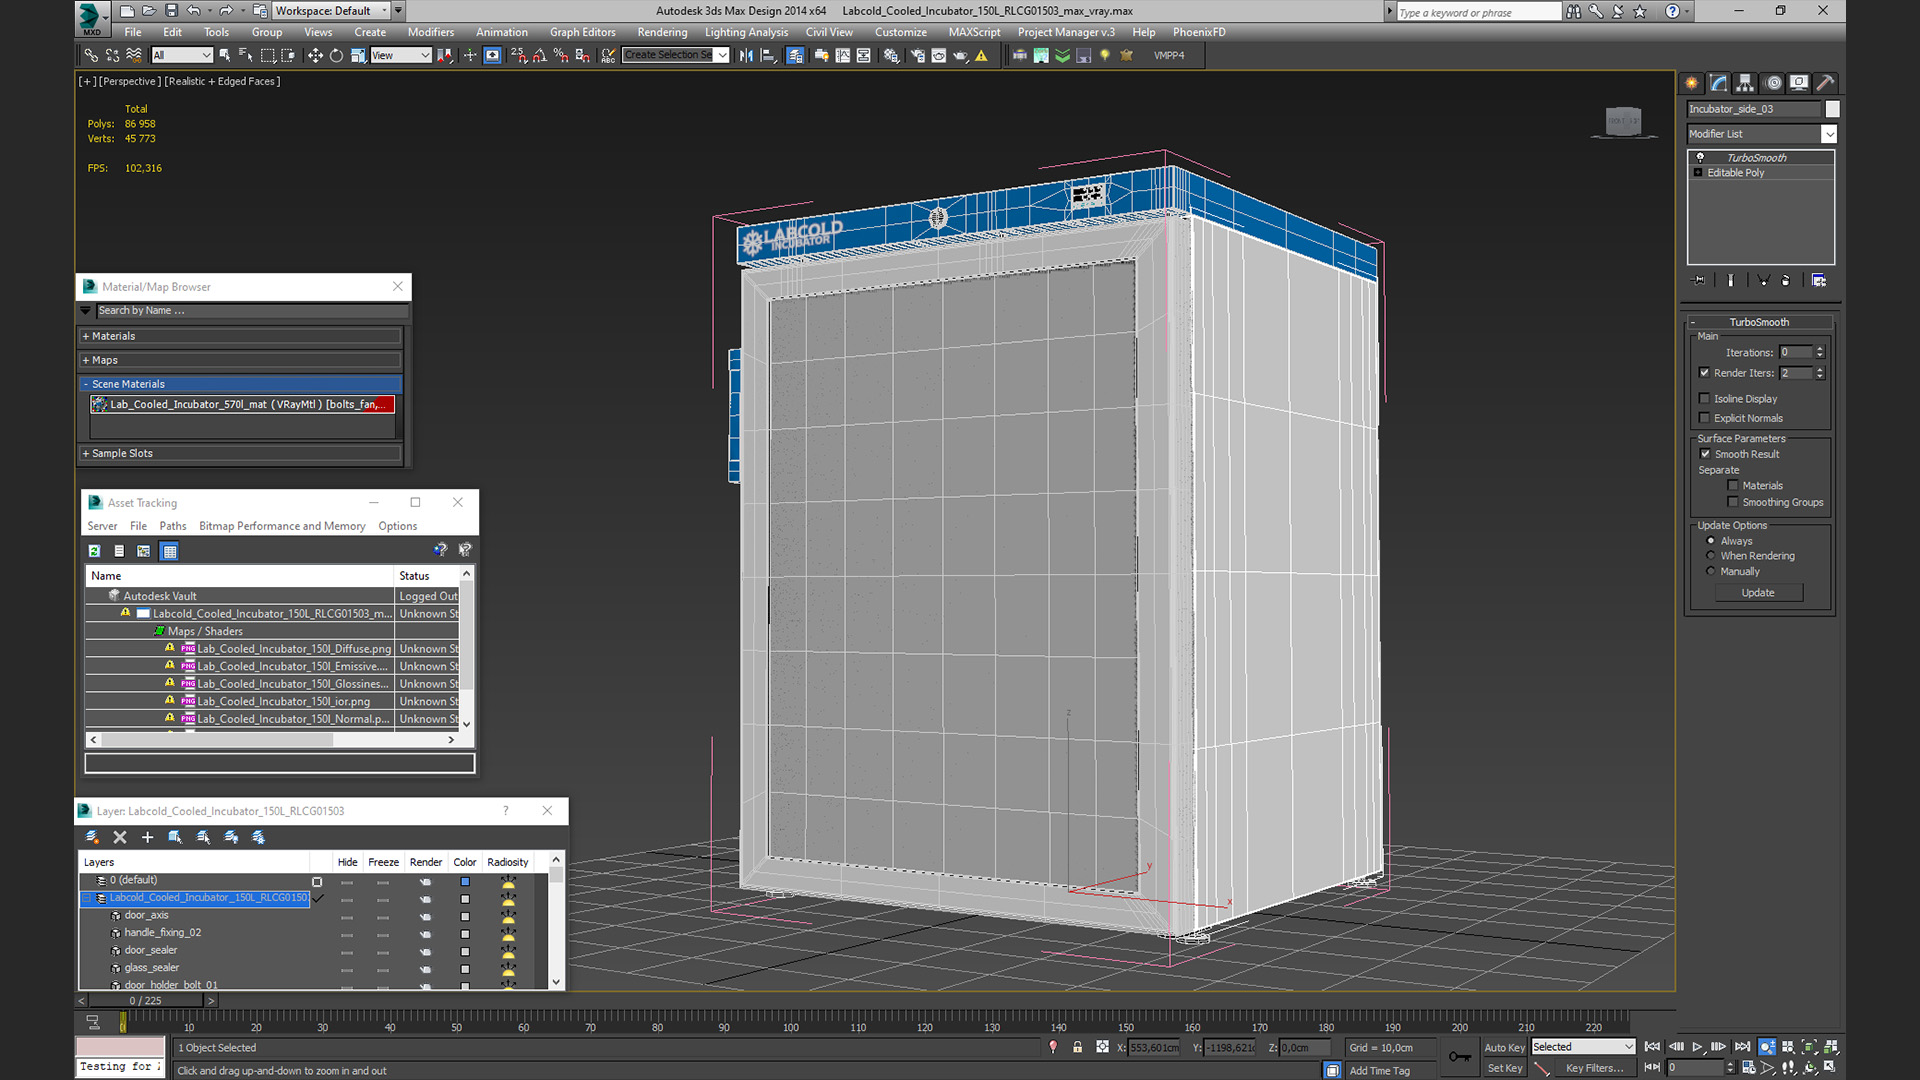
Task: Open Paths menu in Asset Tracking
Action: [173, 526]
